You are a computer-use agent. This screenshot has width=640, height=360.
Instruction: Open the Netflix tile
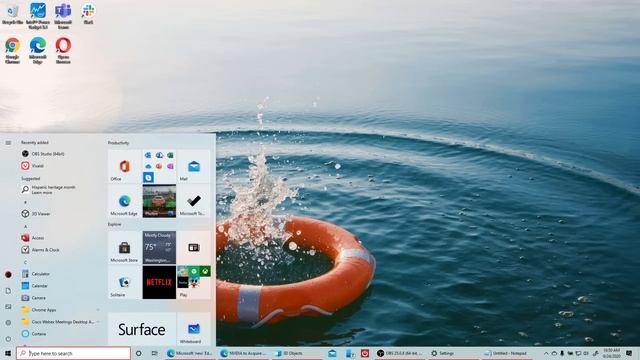tap(159, 282)
